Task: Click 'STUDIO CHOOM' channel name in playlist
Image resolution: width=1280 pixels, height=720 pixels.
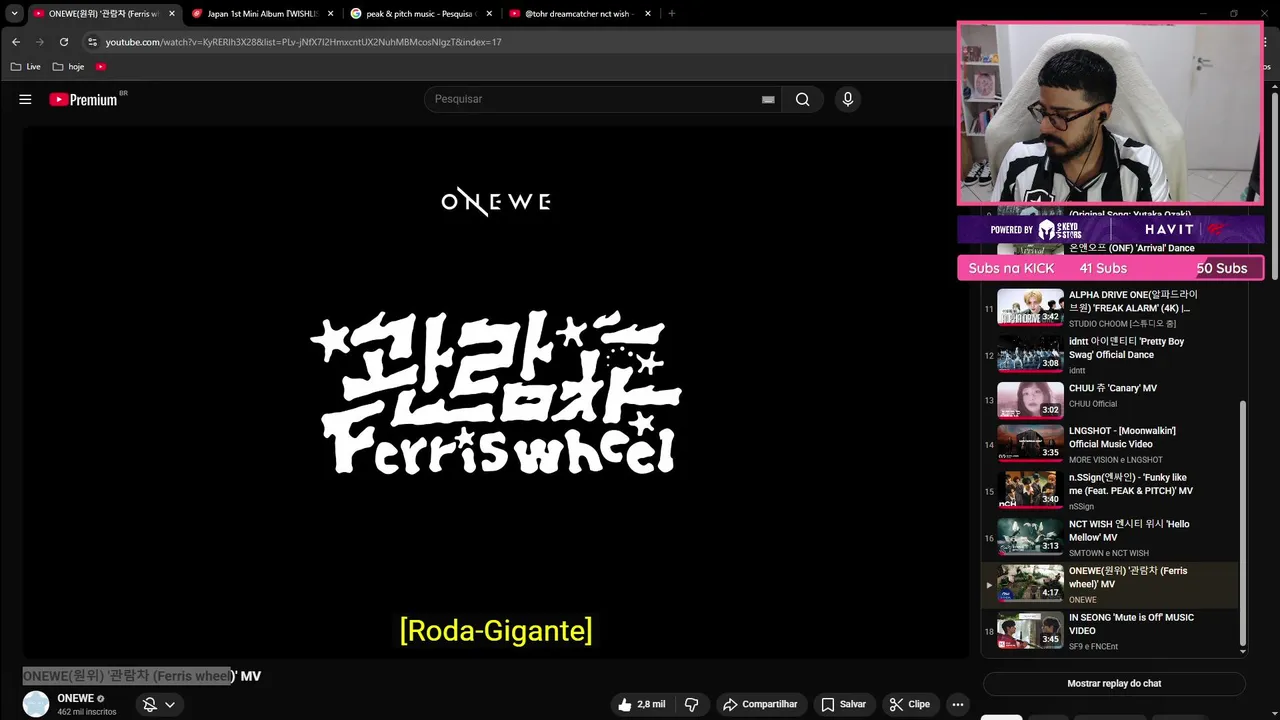Action: [1122, 324]
